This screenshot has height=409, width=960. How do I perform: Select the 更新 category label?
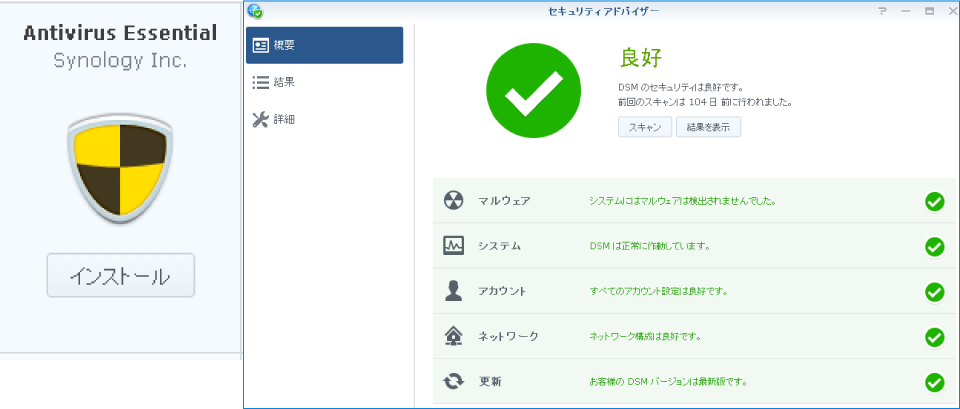(x=490, y=381)
